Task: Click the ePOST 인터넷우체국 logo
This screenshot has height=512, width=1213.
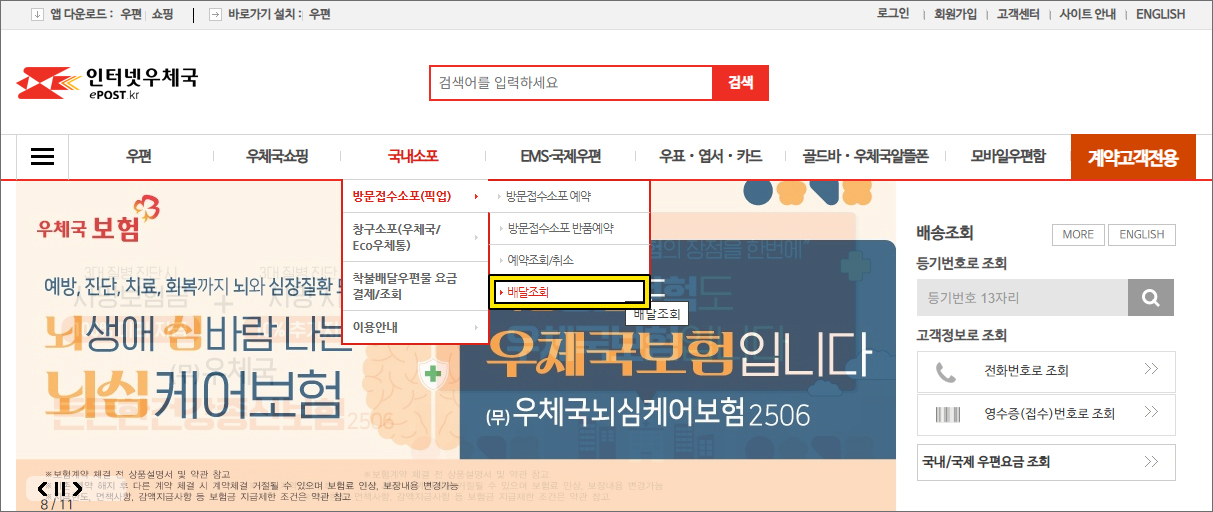Action: 107,83
